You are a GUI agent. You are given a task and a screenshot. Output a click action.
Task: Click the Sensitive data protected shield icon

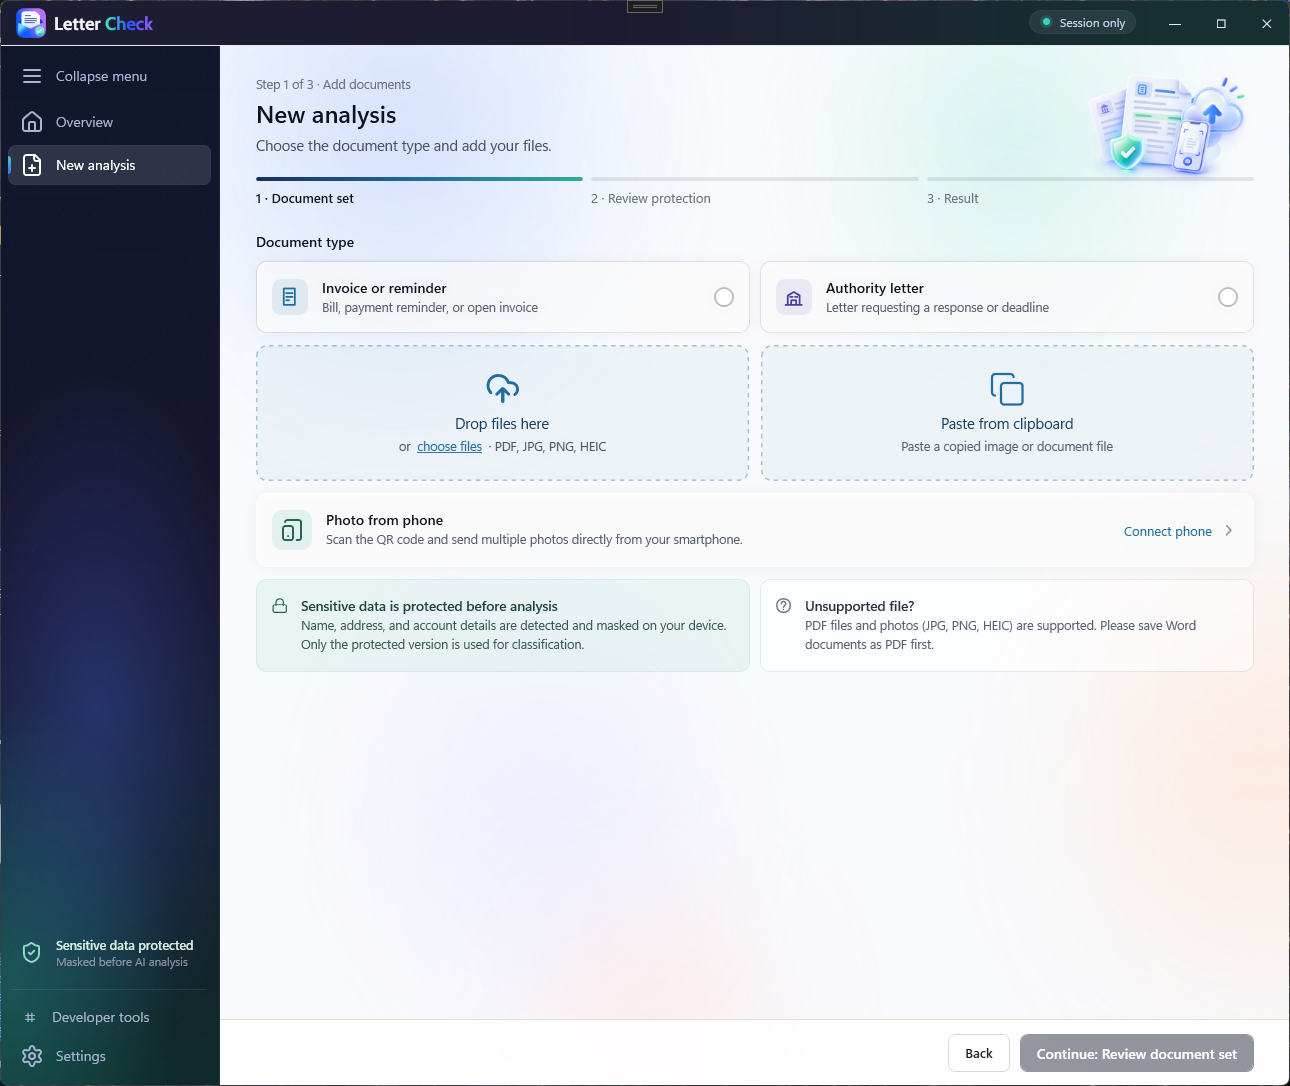coord(32,952)
